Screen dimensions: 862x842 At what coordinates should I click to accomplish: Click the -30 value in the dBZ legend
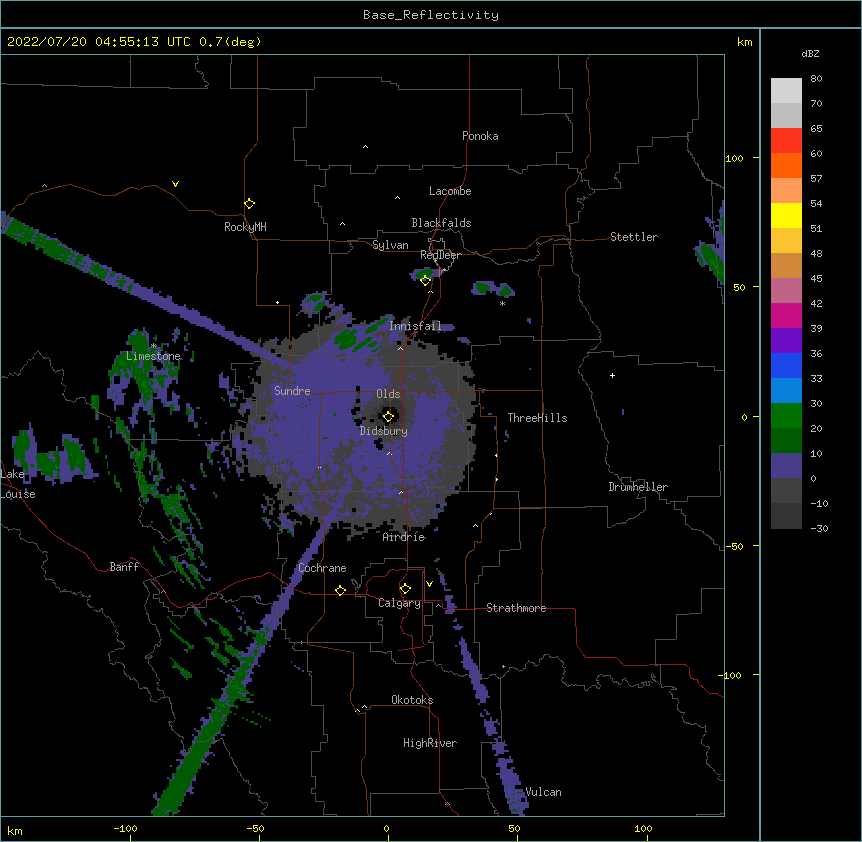click(819, 528)
